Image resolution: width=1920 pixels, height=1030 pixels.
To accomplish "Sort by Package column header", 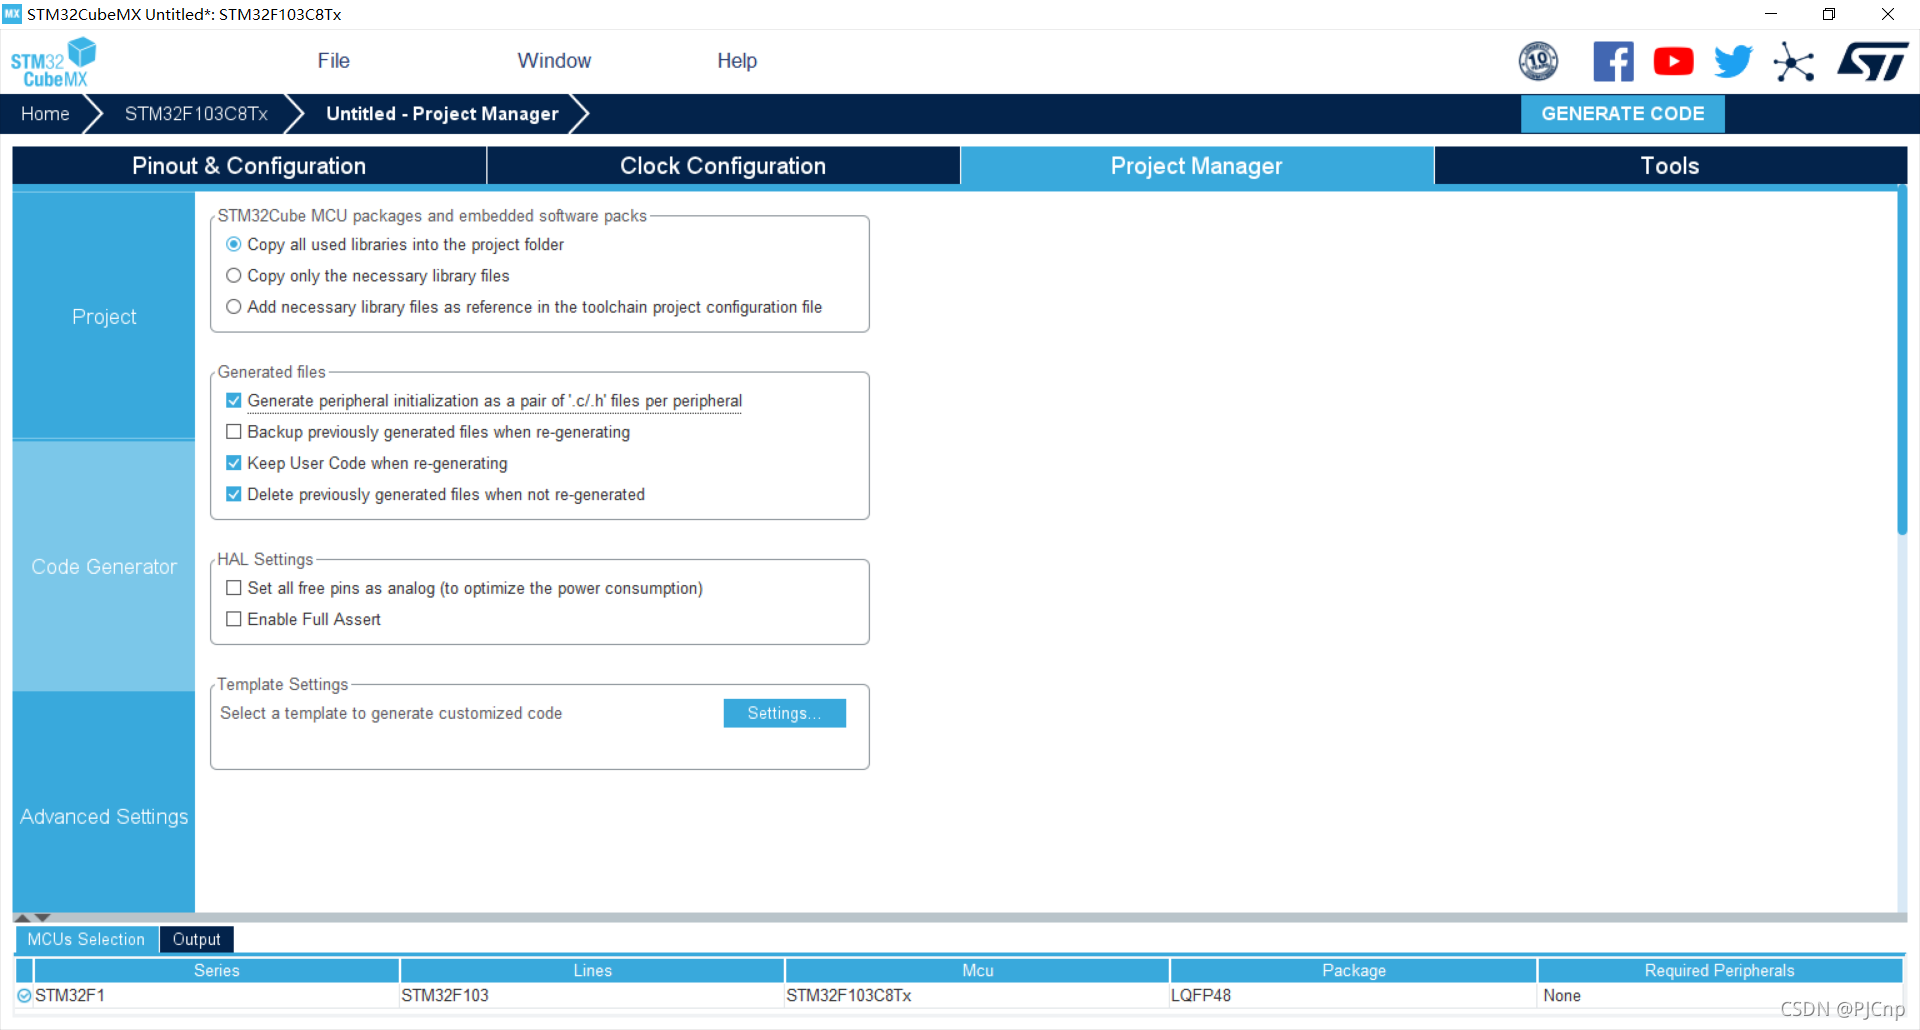I will point(1353,970).
